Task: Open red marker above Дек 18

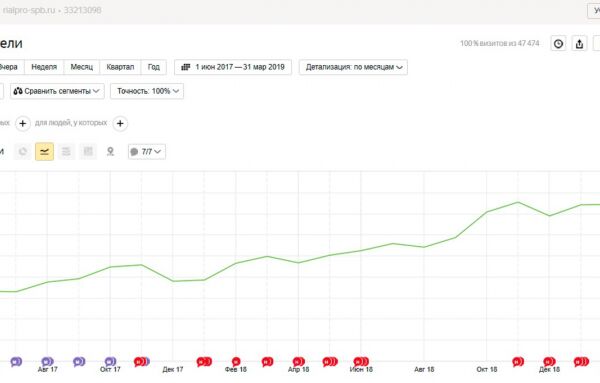Action: [x=549, y=361]
